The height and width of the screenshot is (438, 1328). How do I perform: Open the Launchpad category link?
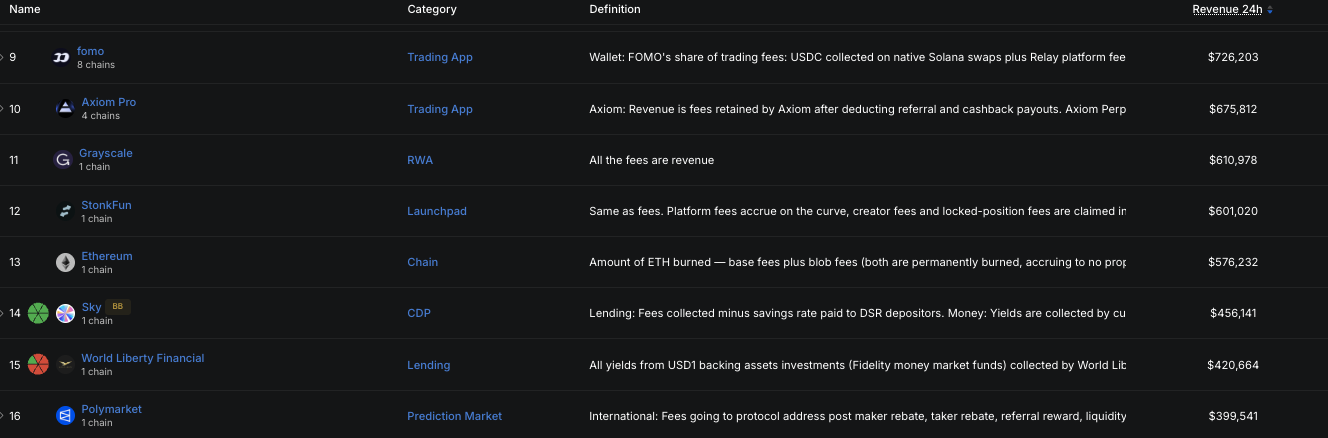(437, 211)
